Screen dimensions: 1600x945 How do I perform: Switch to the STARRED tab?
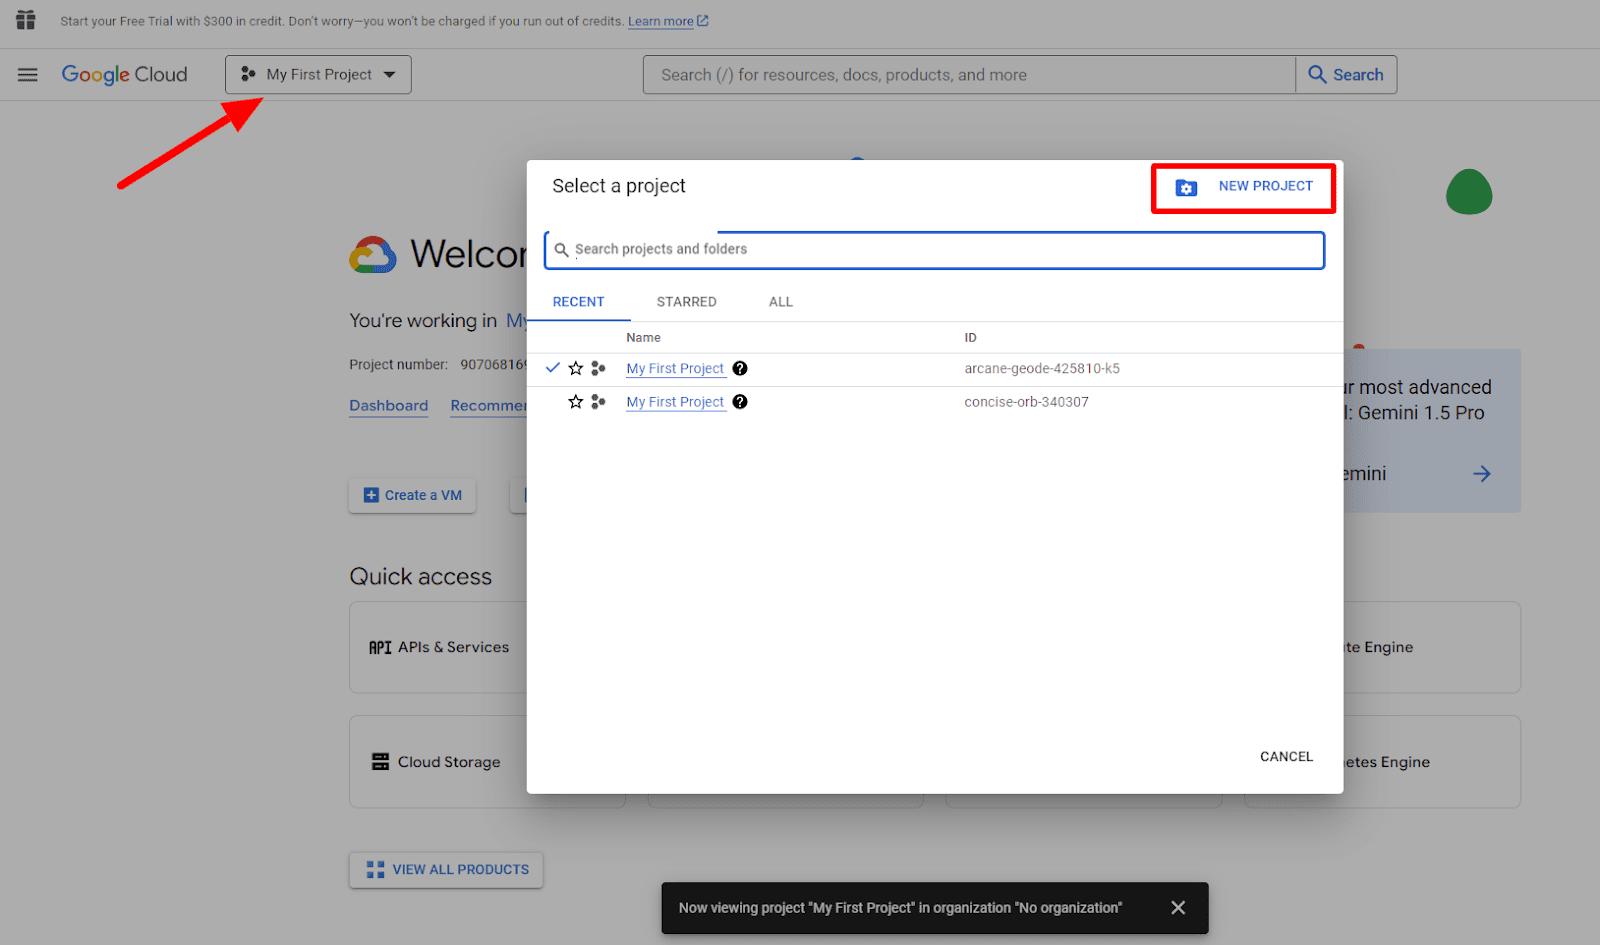686,302
